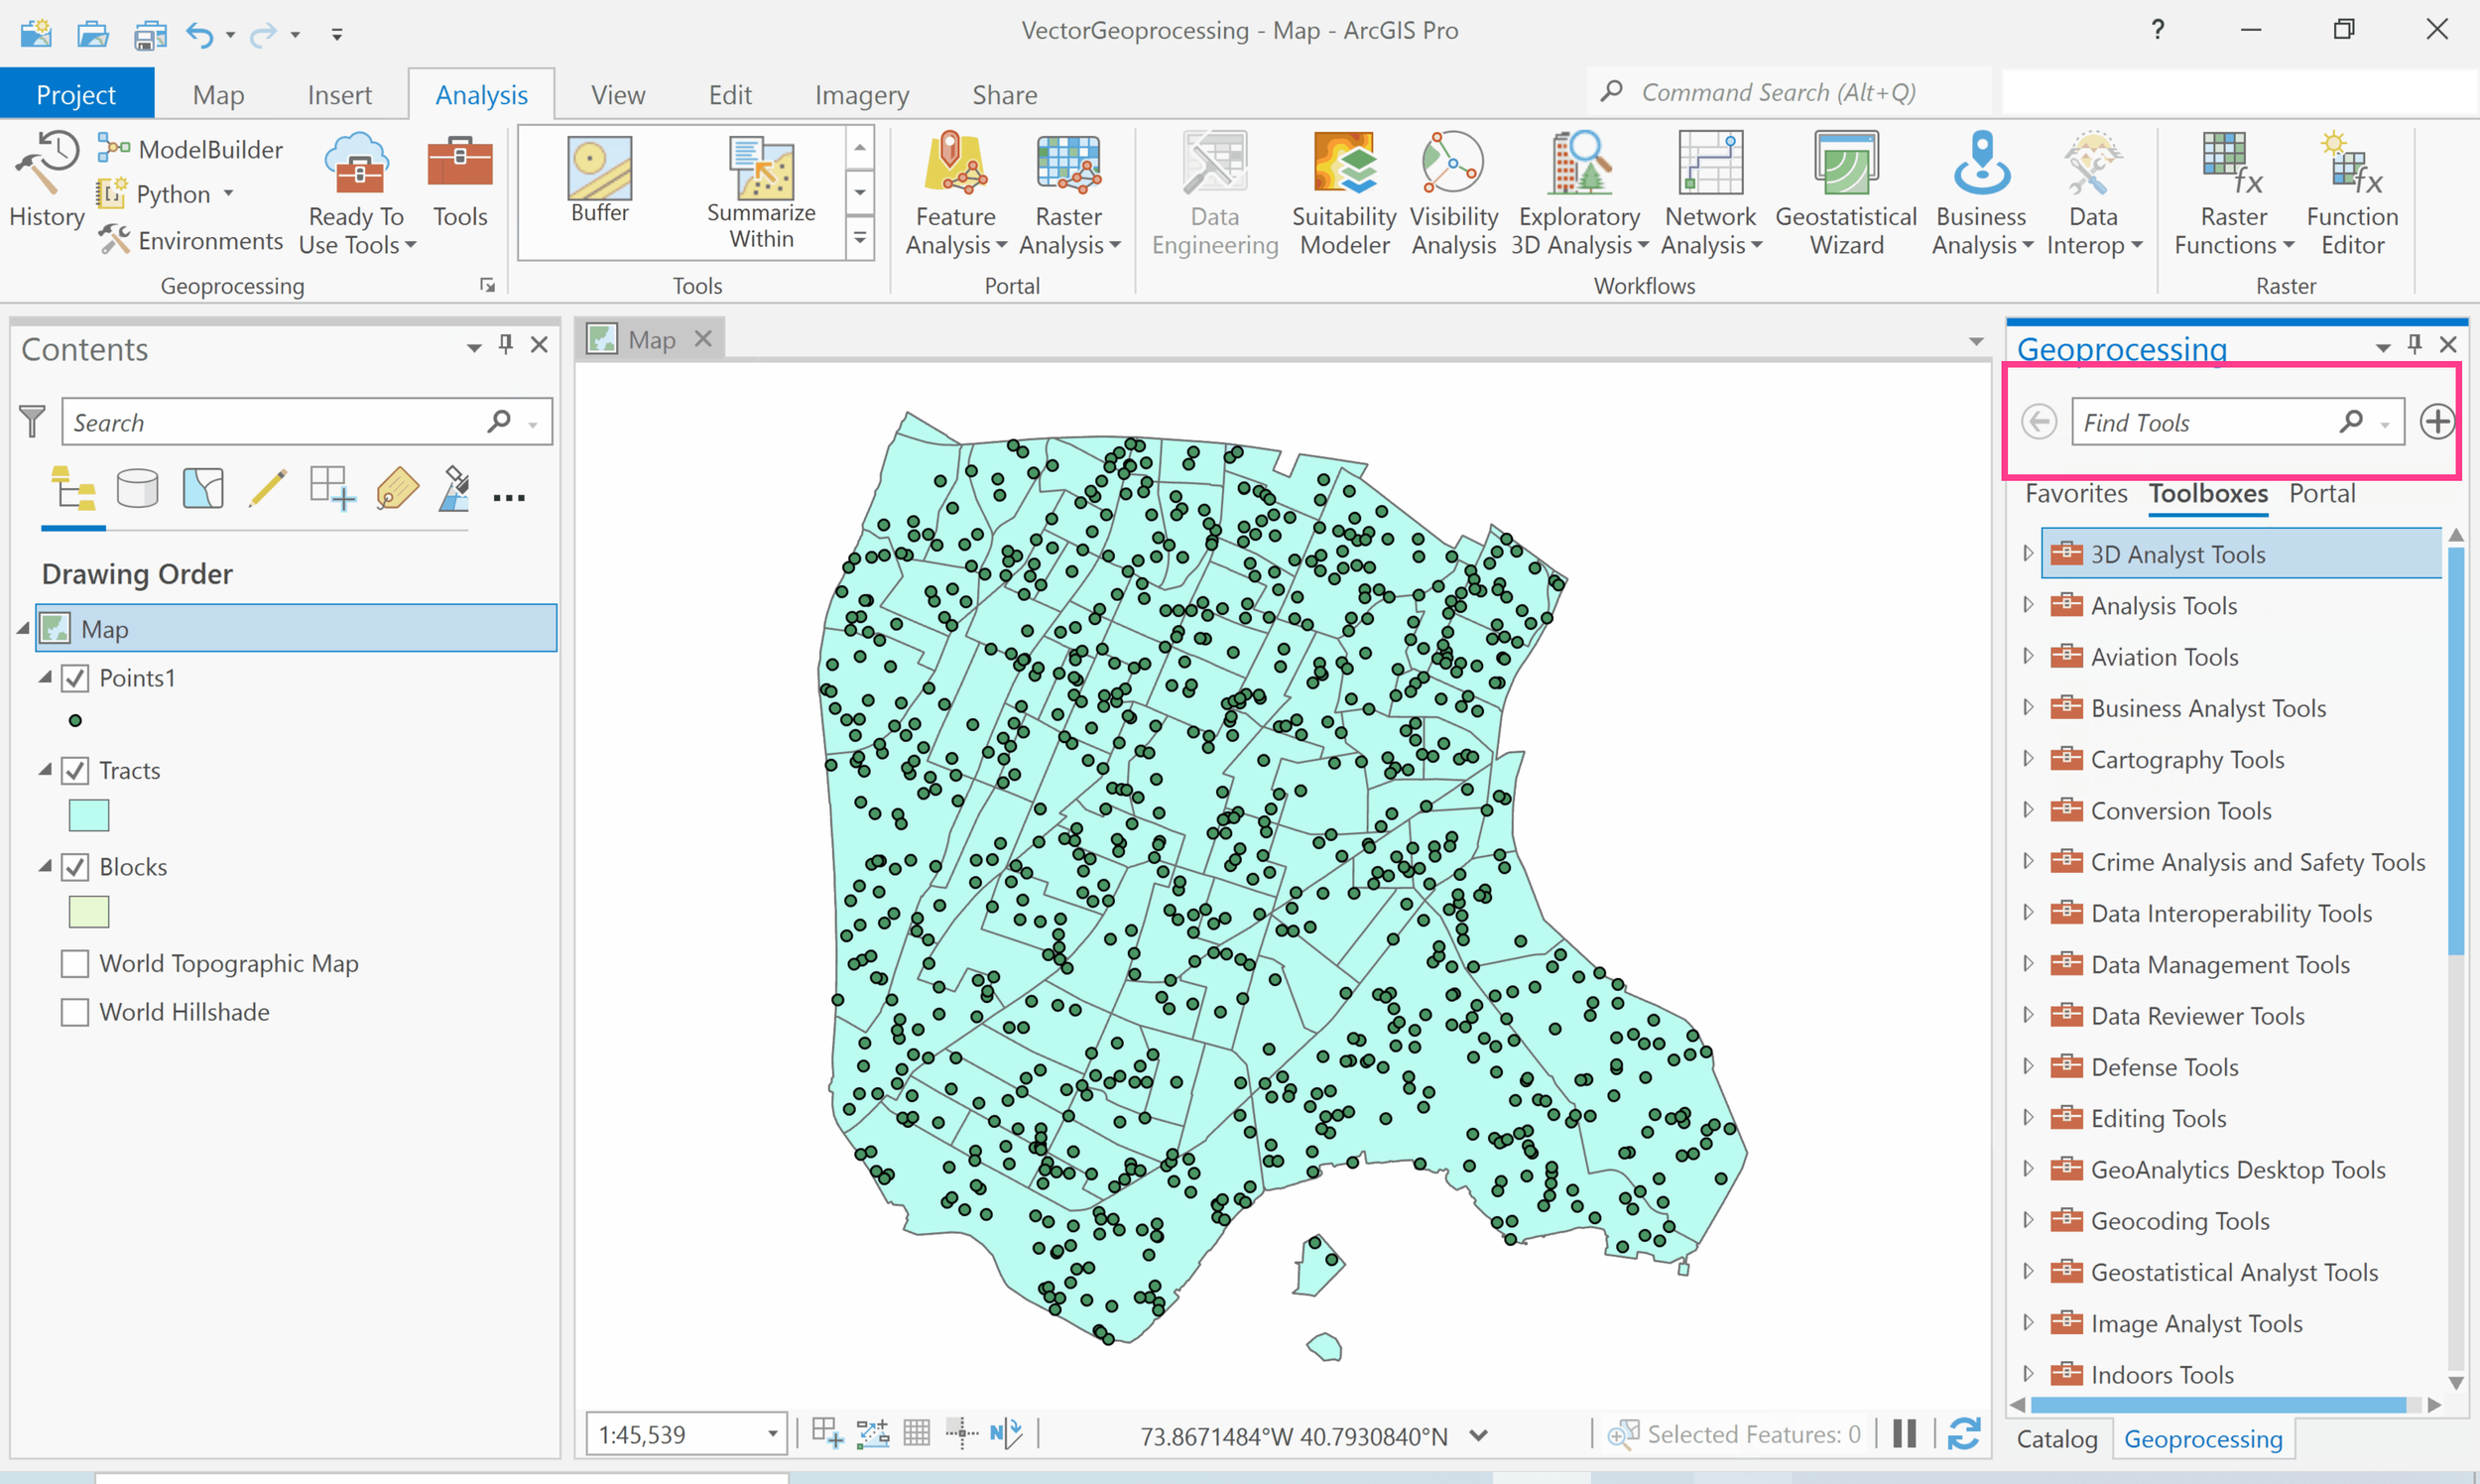Enable the World Topographic Map layer
2480x1484 pixels.
(75, 963)
